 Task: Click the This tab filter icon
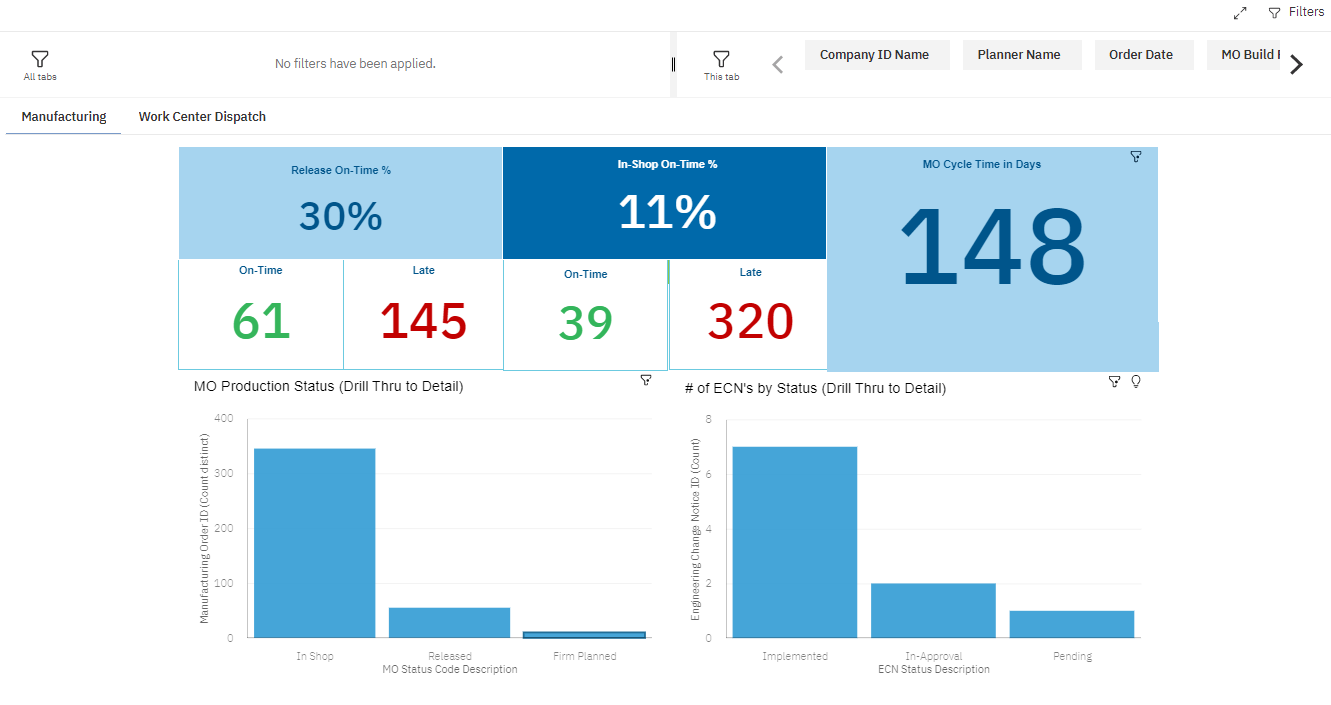click(x=721, y=59)
